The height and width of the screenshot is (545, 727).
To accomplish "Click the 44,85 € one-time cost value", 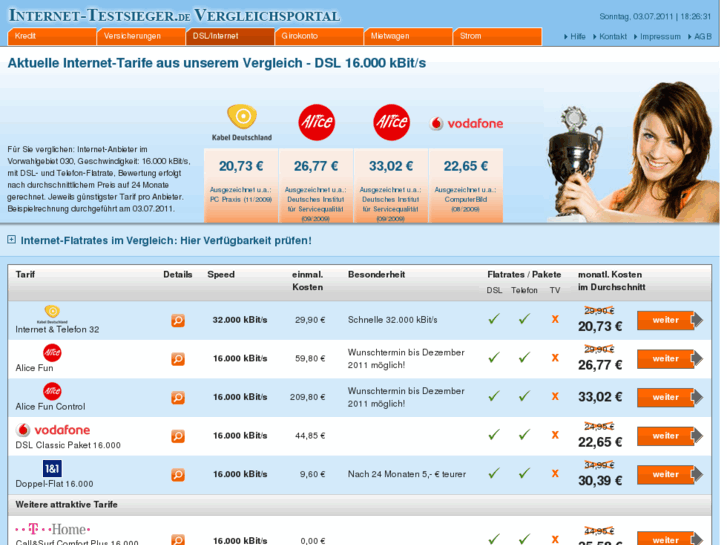I will [x=310, y=436].
